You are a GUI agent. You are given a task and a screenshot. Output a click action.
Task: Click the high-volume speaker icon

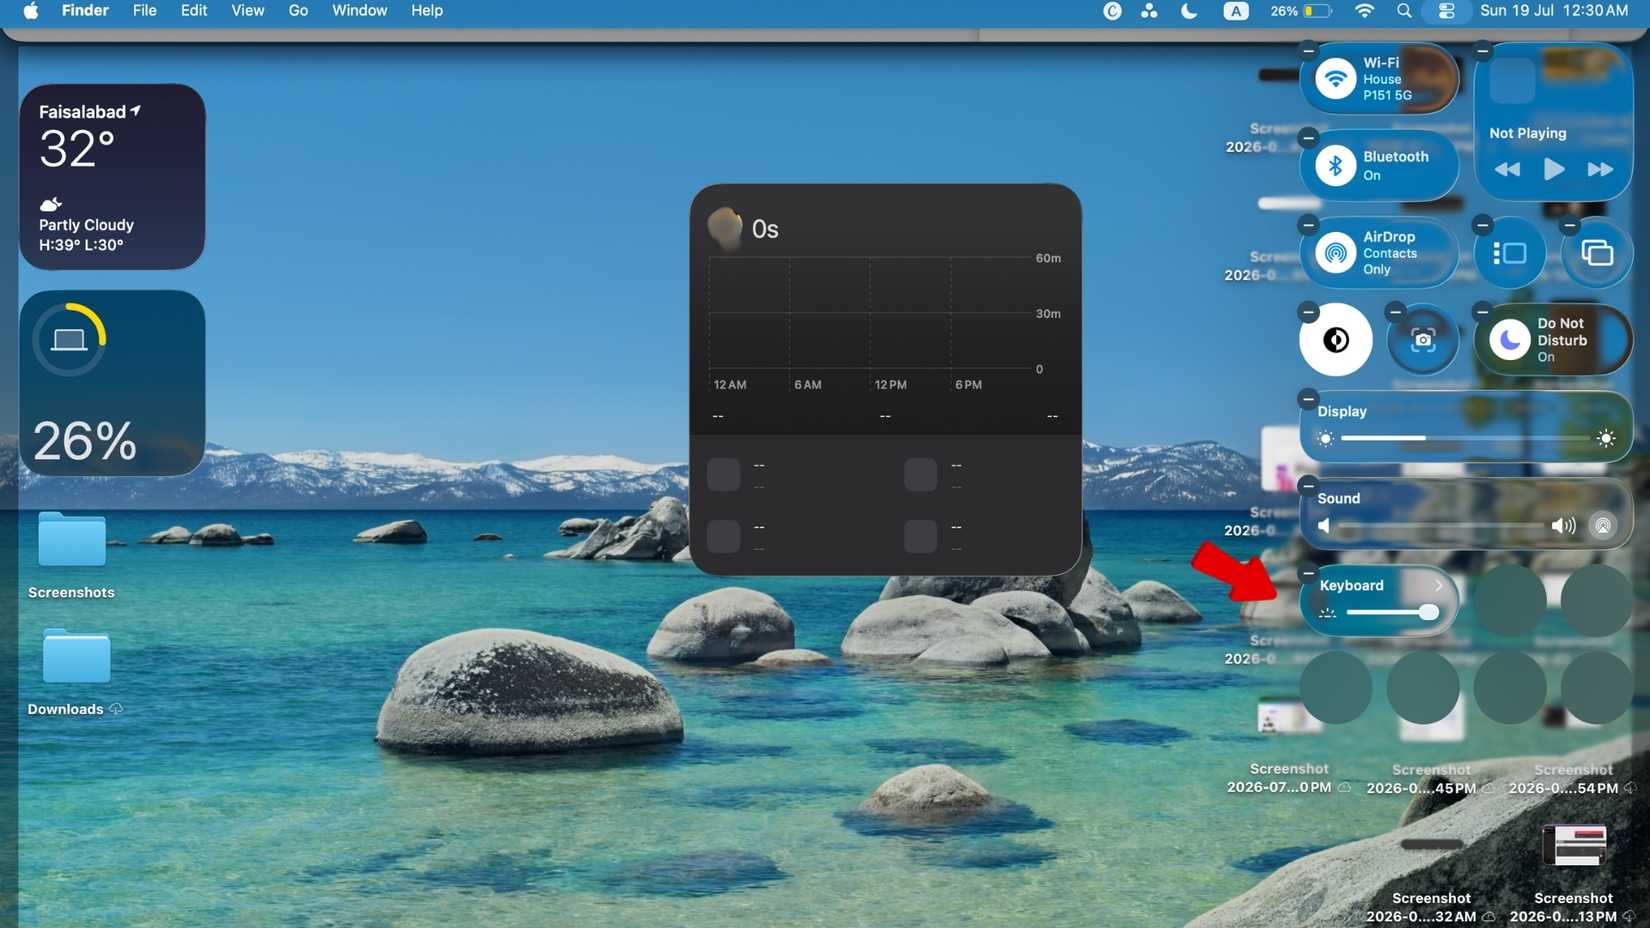1563,526
